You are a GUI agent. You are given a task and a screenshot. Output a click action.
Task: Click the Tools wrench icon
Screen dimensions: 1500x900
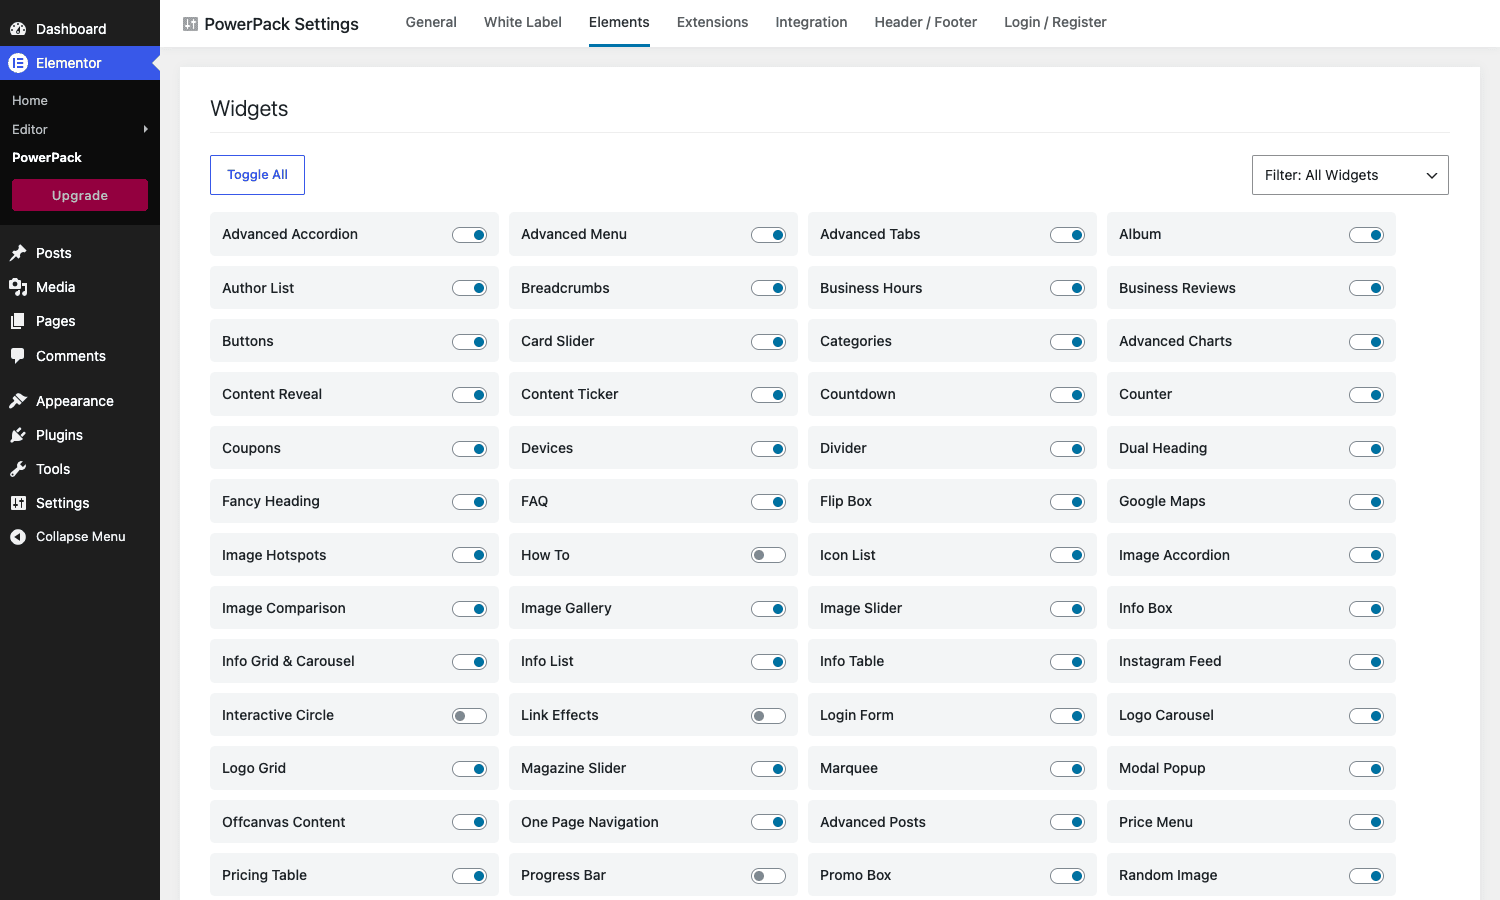[x=18, y=469]
